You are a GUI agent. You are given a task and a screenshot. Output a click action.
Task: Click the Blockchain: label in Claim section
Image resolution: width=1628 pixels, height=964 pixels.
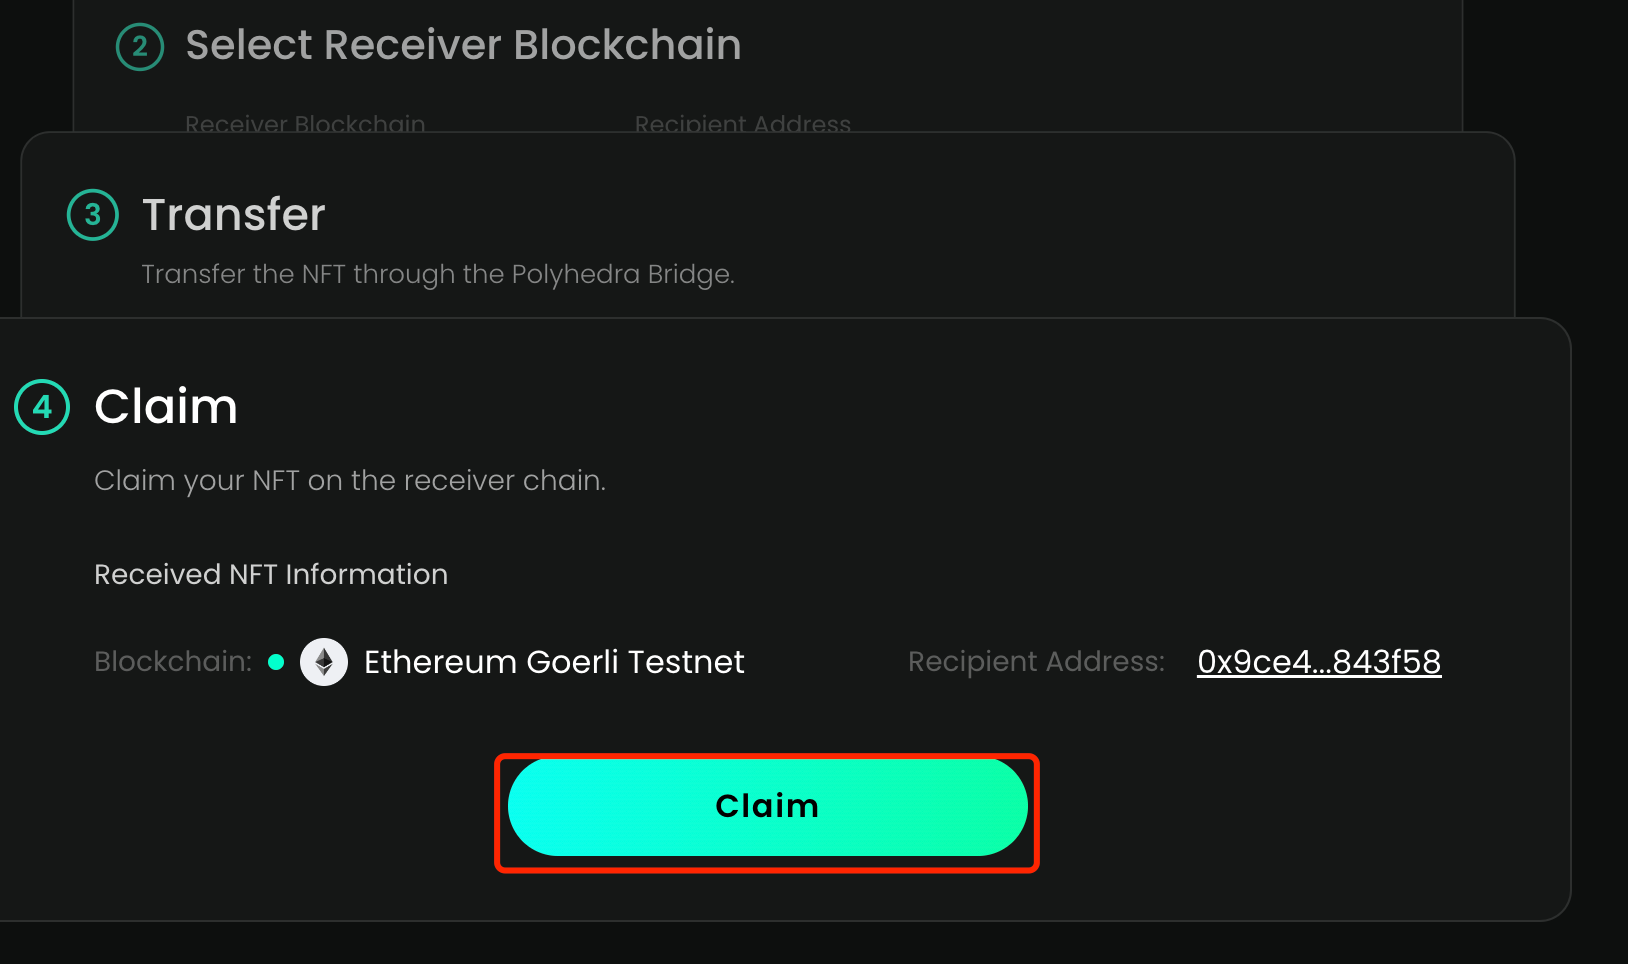(x=173, y=662)
